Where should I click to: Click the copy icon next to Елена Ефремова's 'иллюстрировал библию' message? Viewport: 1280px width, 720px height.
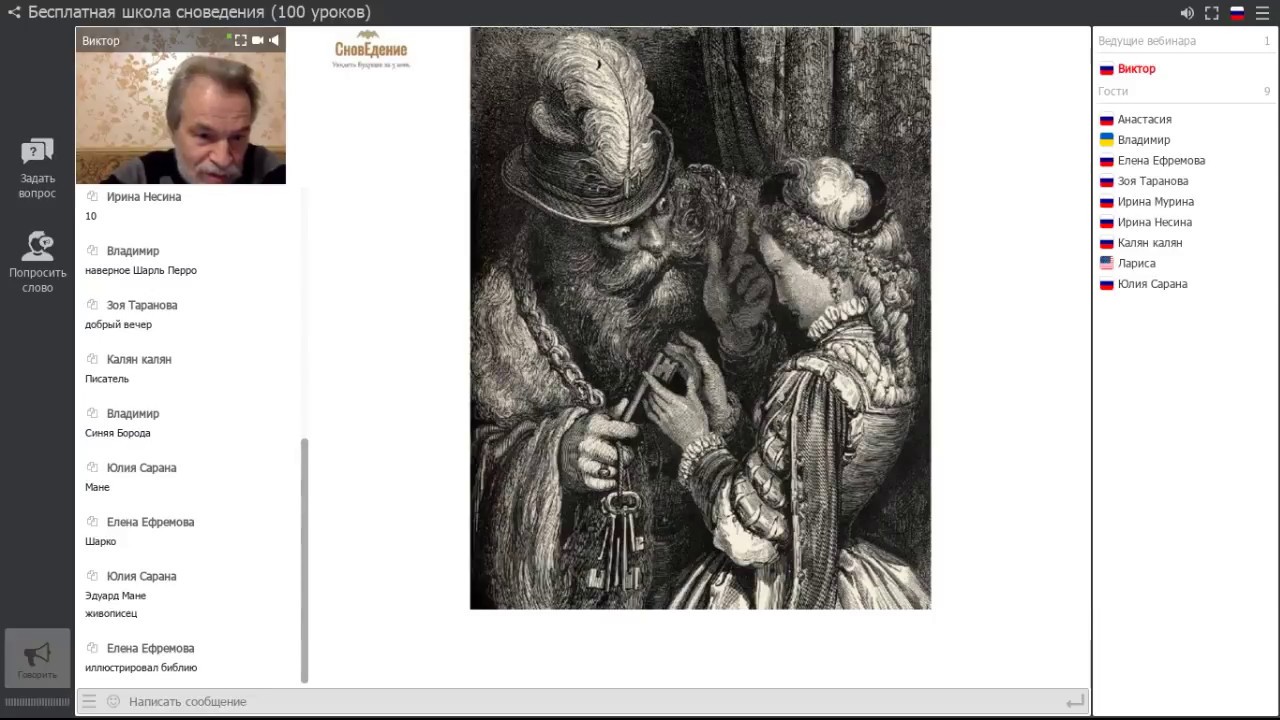92,647
